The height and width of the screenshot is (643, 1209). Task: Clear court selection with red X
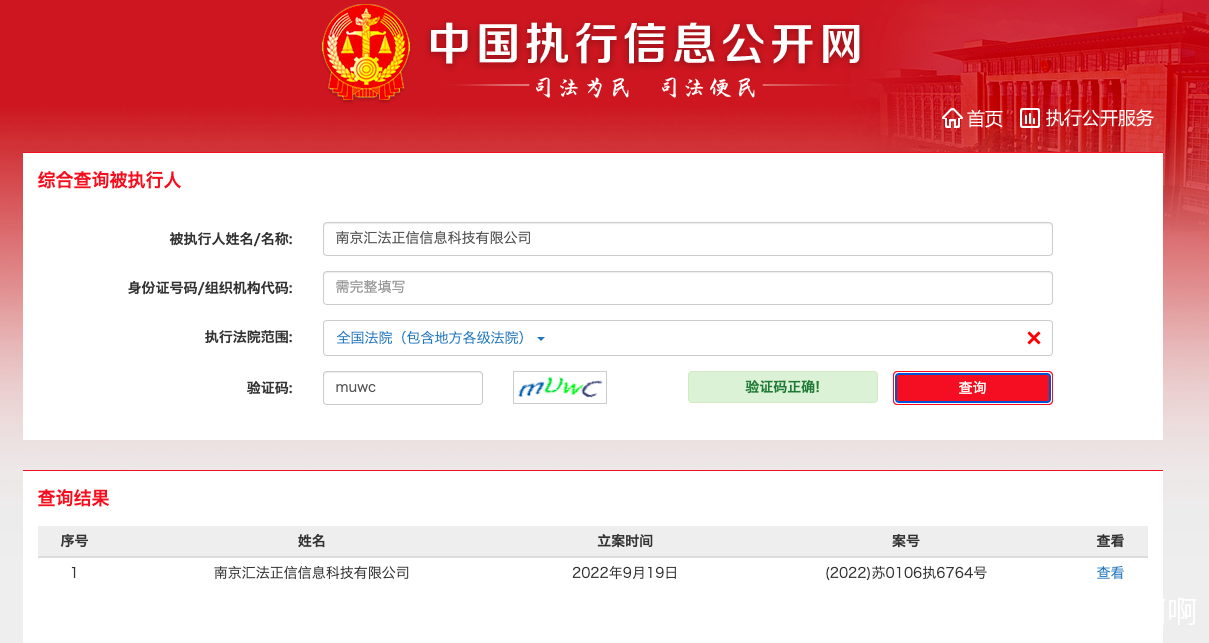coord(1034,338)
